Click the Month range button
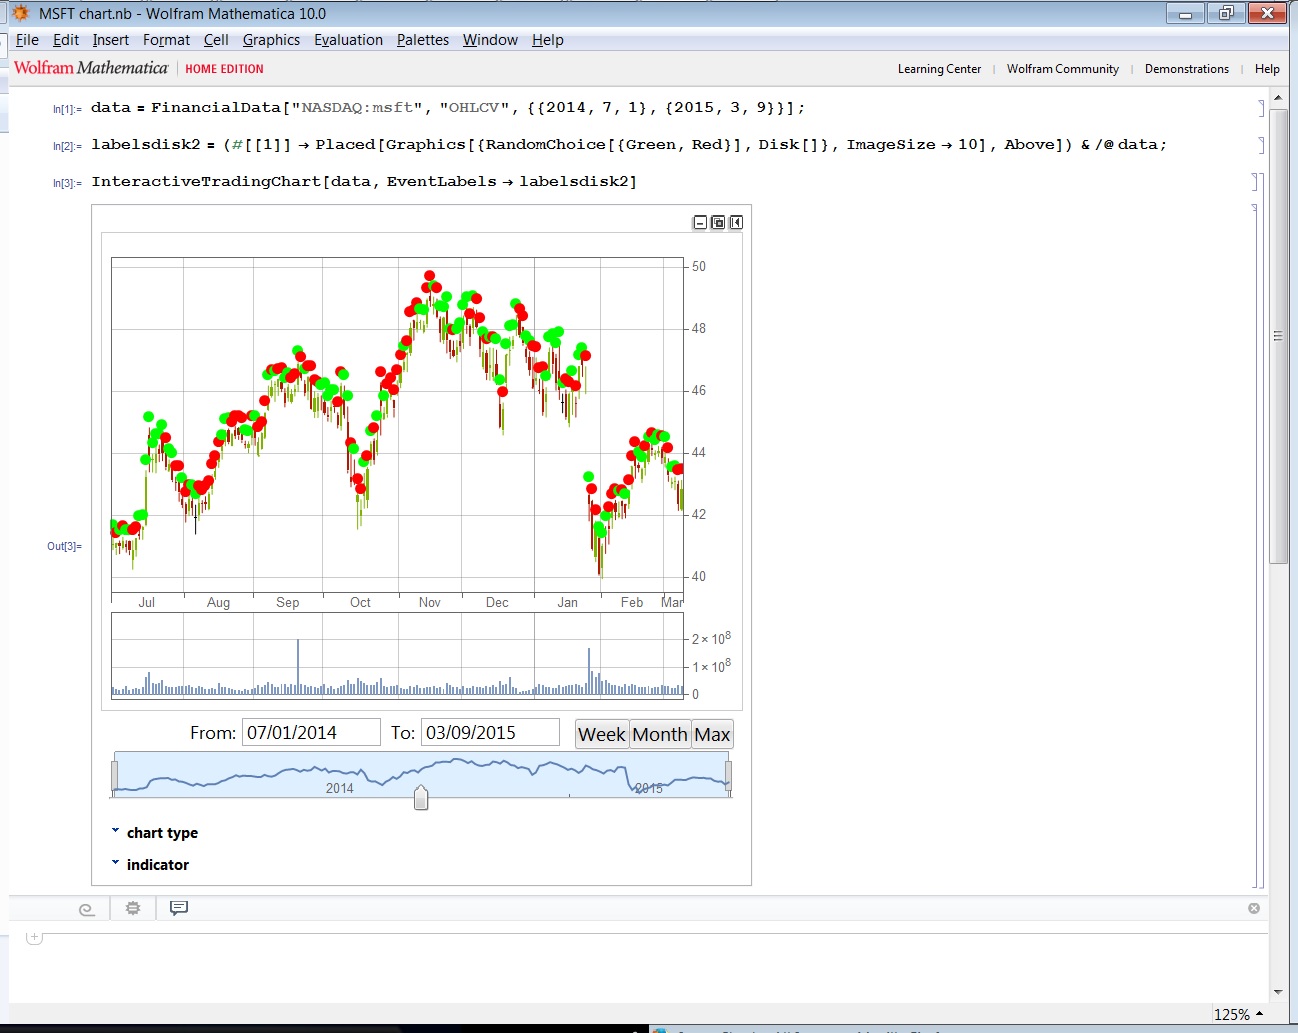 pos(660,734)
